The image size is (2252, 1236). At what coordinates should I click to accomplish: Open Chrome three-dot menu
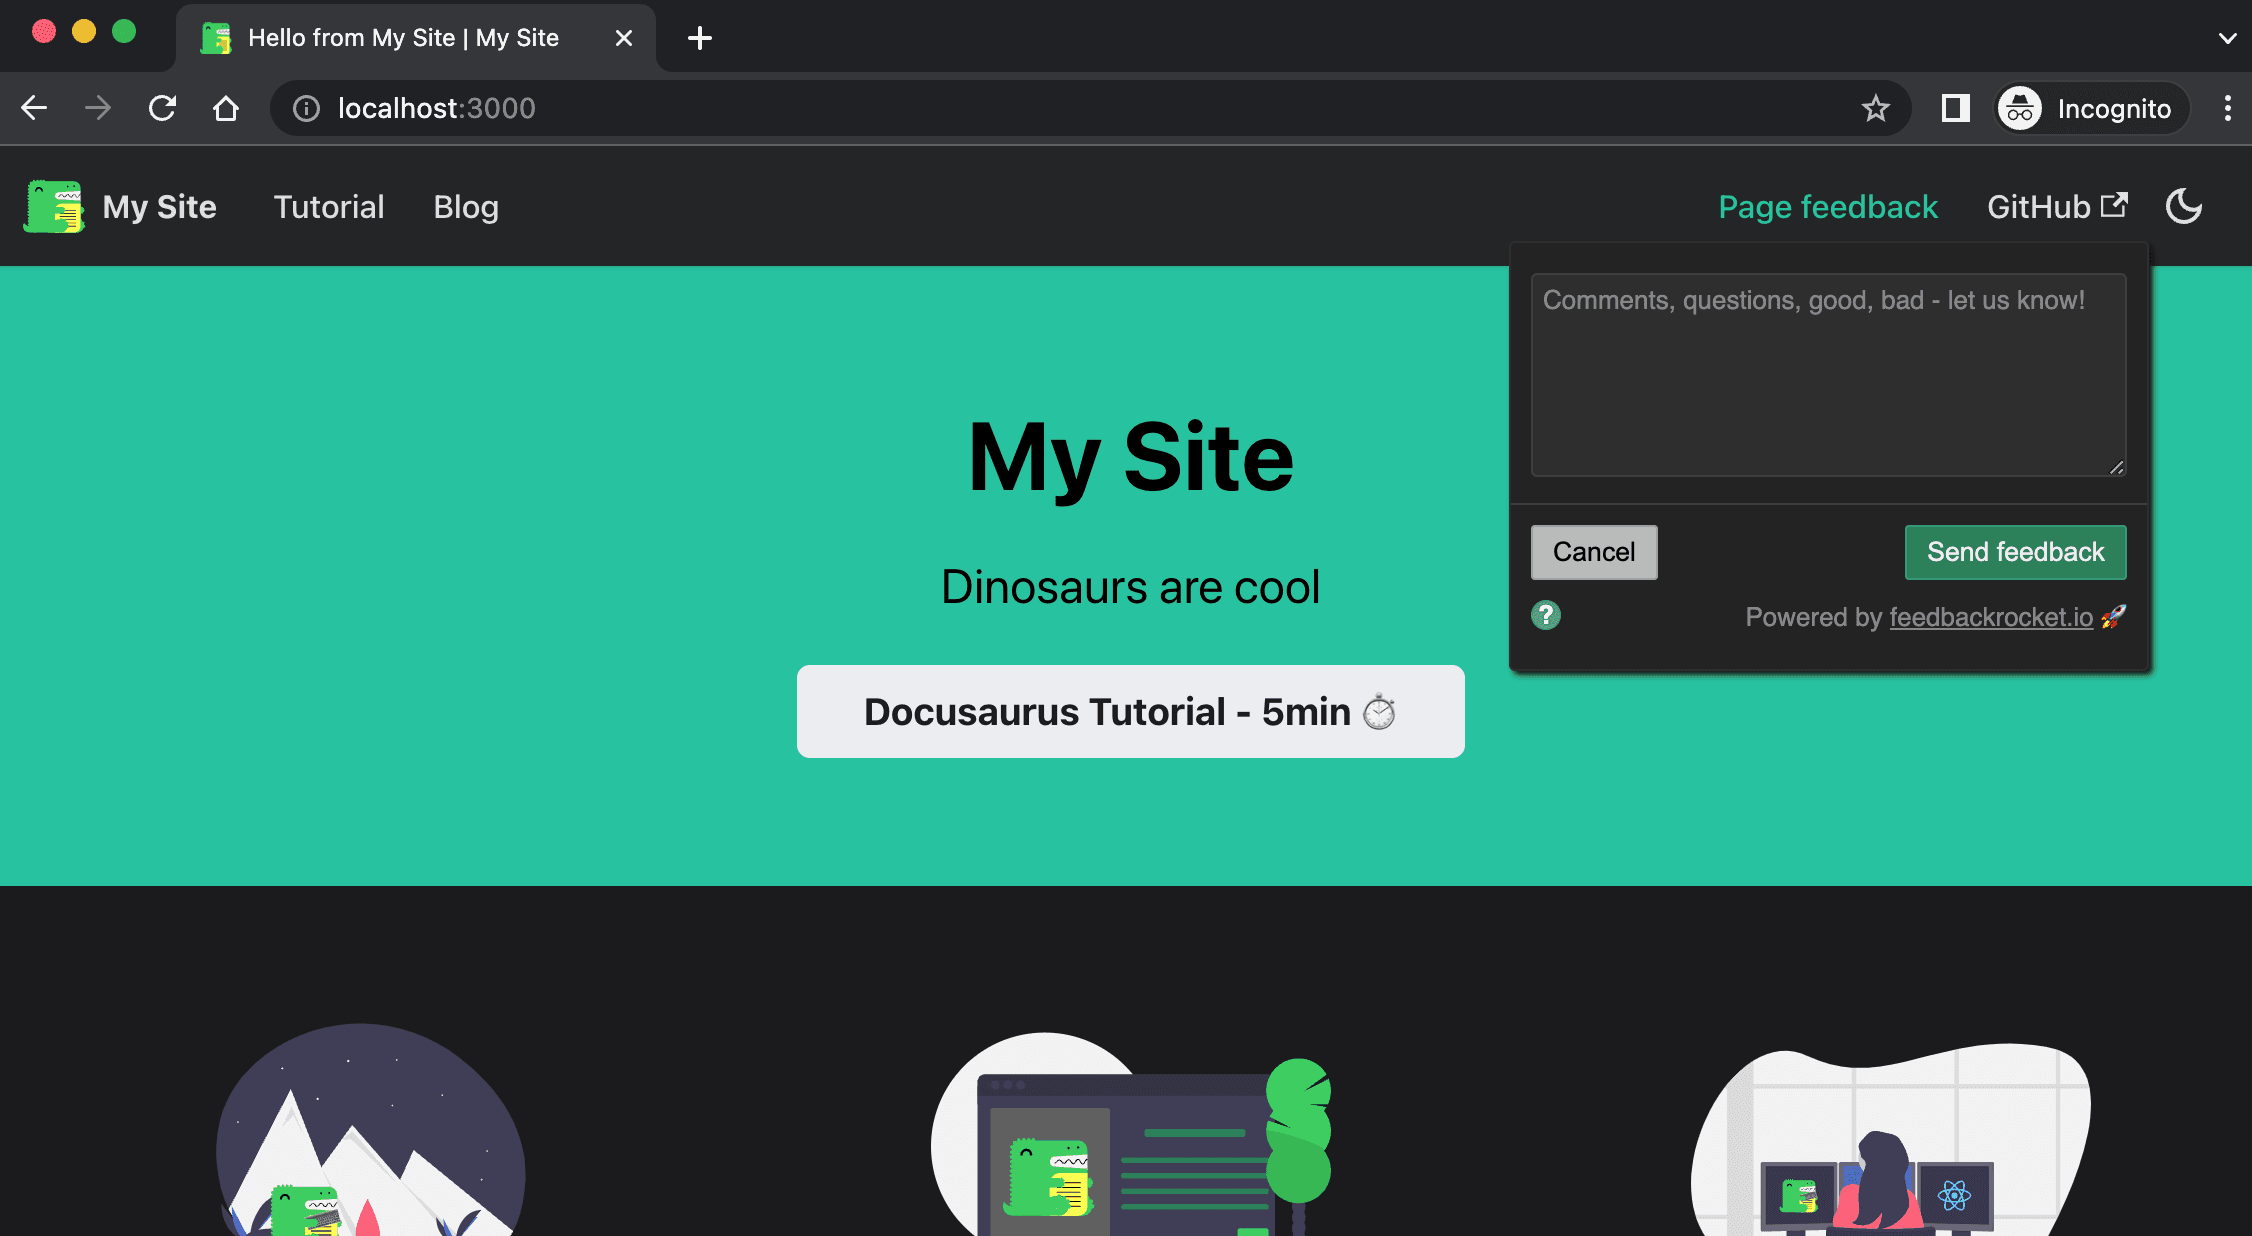click(x=2227, y=108)
